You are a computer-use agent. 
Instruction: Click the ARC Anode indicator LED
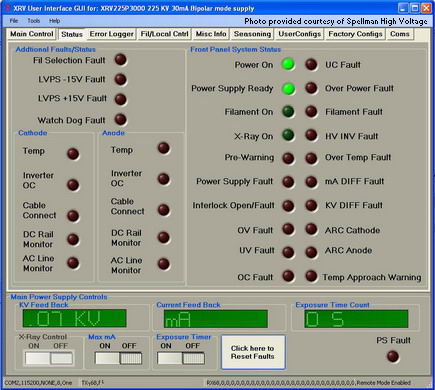[311, 252]
